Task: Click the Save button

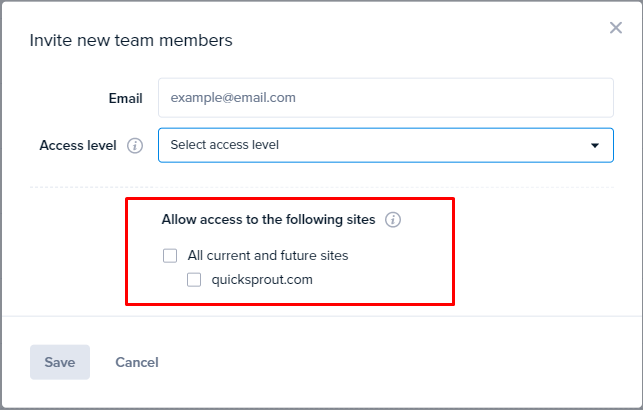Action: [x=60, y=362]
